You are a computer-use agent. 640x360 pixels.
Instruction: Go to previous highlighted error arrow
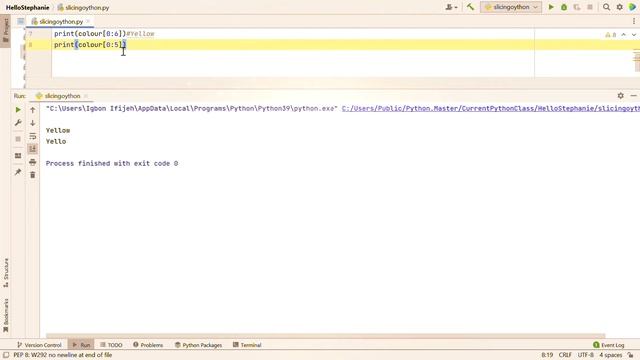click(x=624, y=35)
